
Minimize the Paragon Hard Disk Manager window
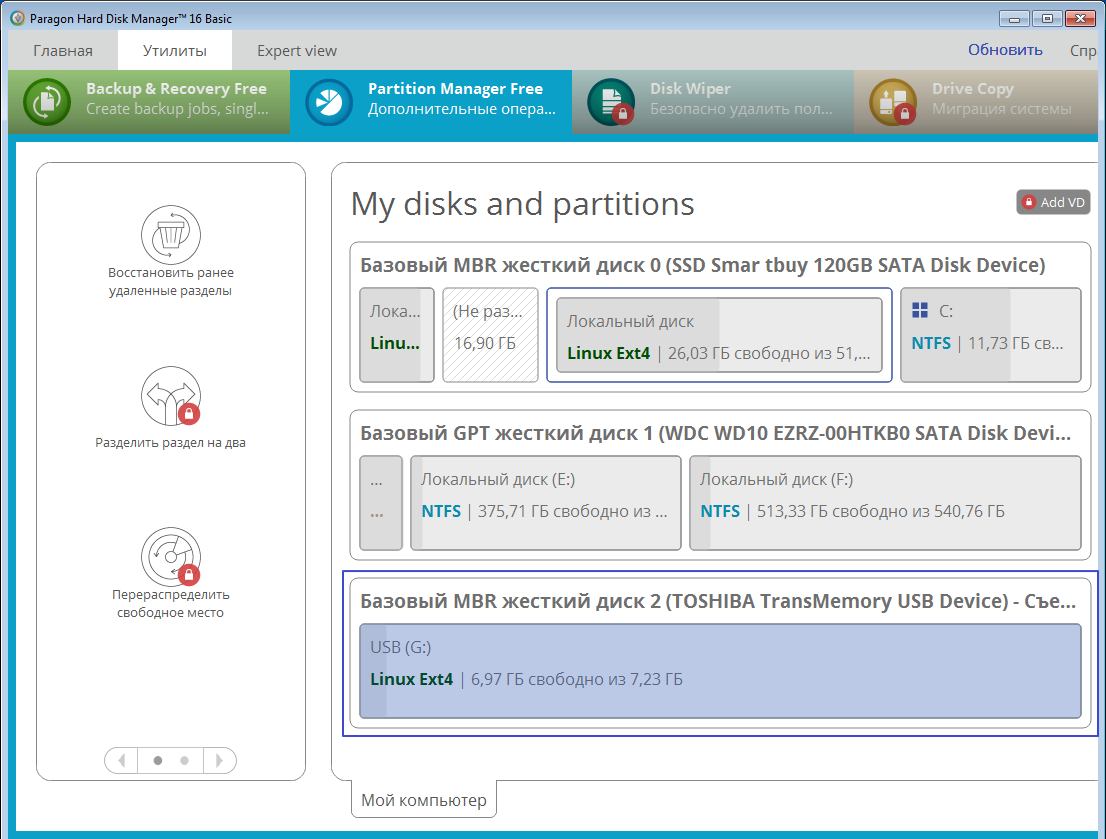tap(1014, 18)
